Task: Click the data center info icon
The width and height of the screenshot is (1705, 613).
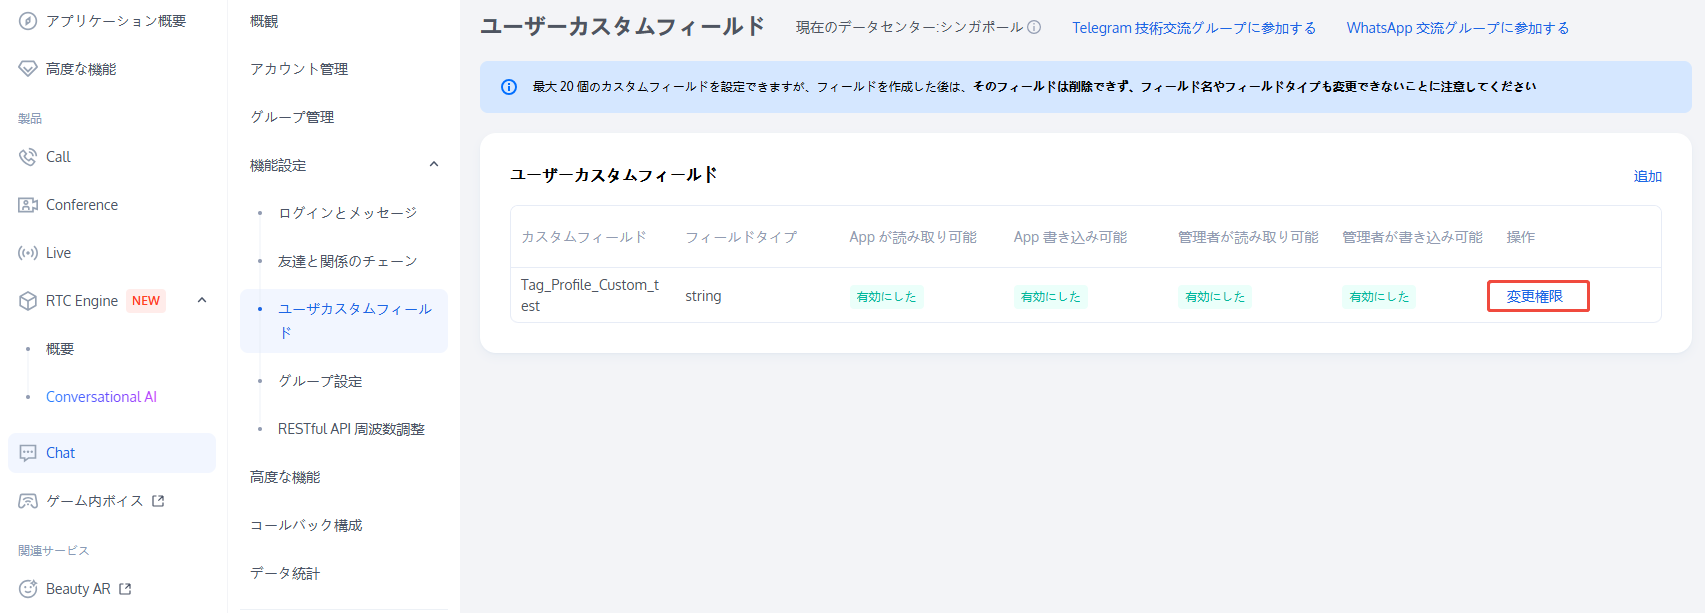Action: (1034, 28)
